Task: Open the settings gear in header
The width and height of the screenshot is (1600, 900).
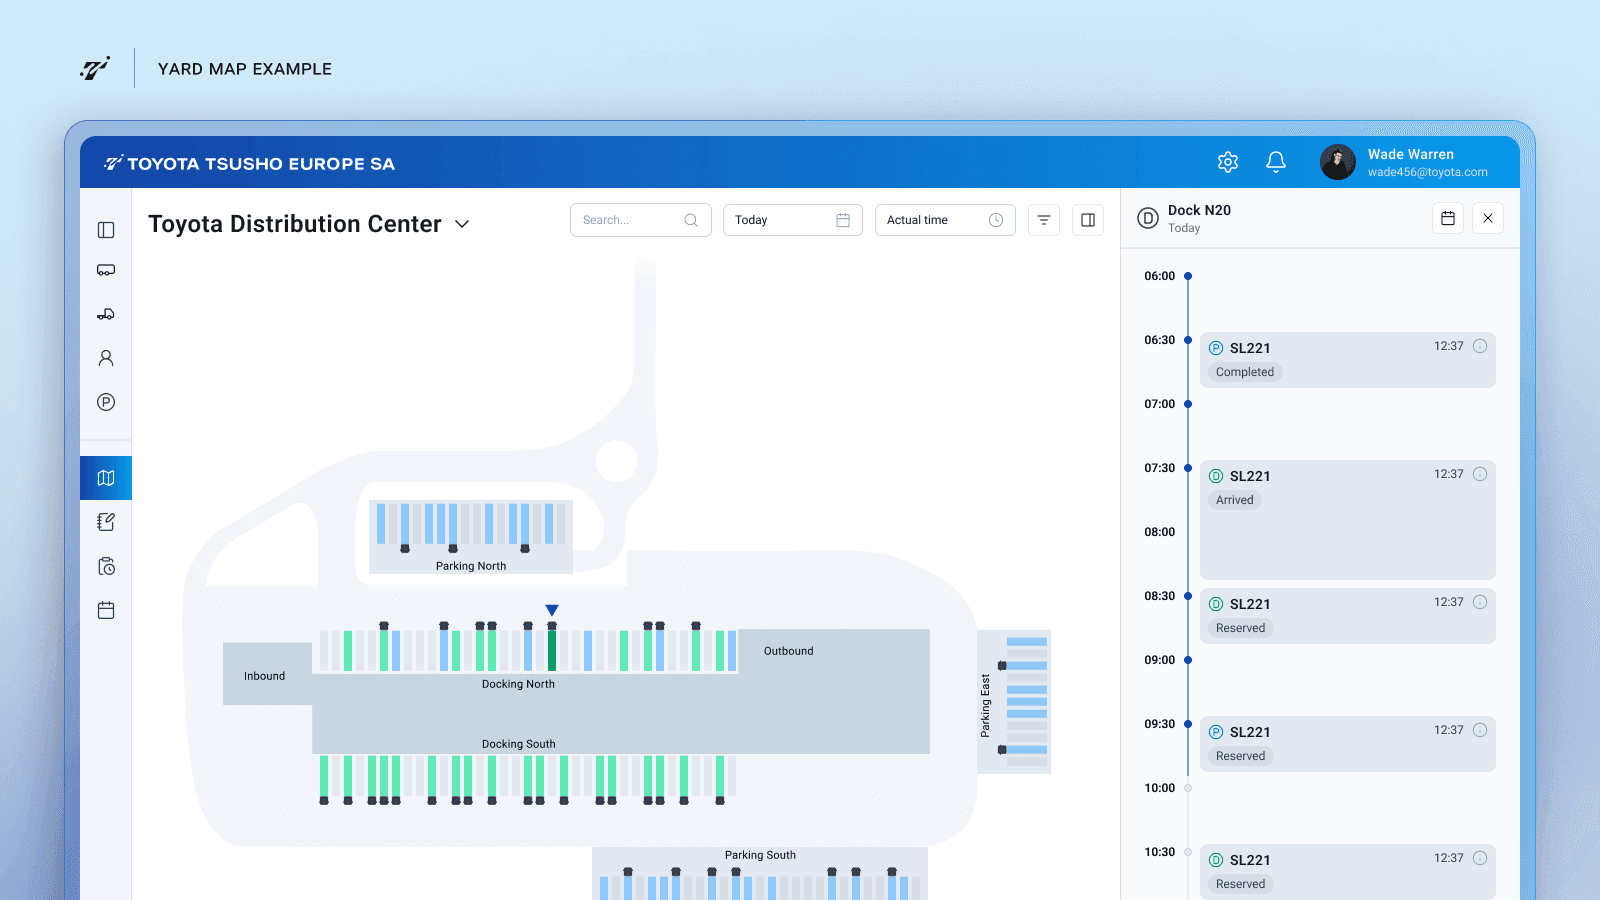Action: pyautogui.click(x=1228, y=162)
